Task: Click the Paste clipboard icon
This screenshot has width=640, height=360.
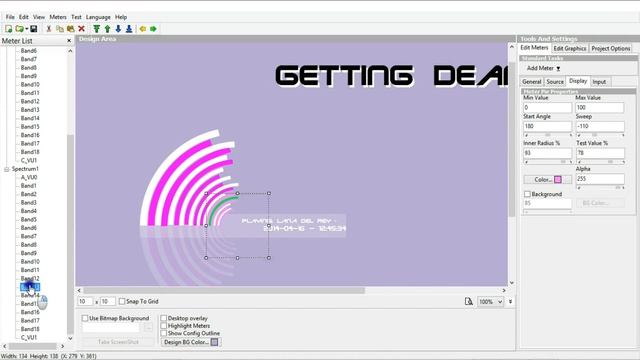Action: [71, 29]
